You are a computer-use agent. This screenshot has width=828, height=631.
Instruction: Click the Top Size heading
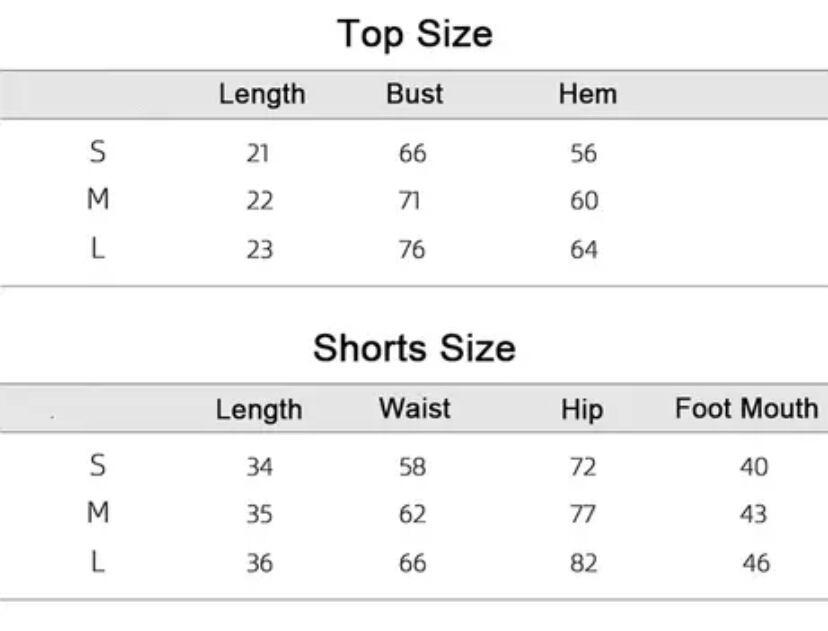click(414, 34)
